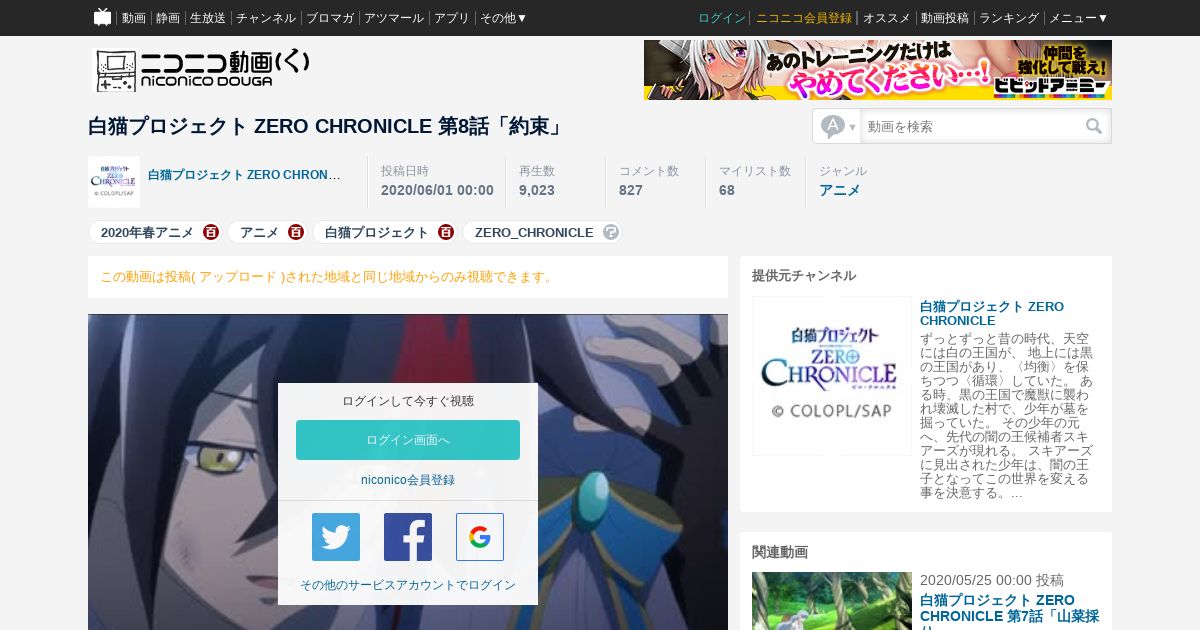Click posting date 2020/06/01 00:00

click(x=437, y=190)
